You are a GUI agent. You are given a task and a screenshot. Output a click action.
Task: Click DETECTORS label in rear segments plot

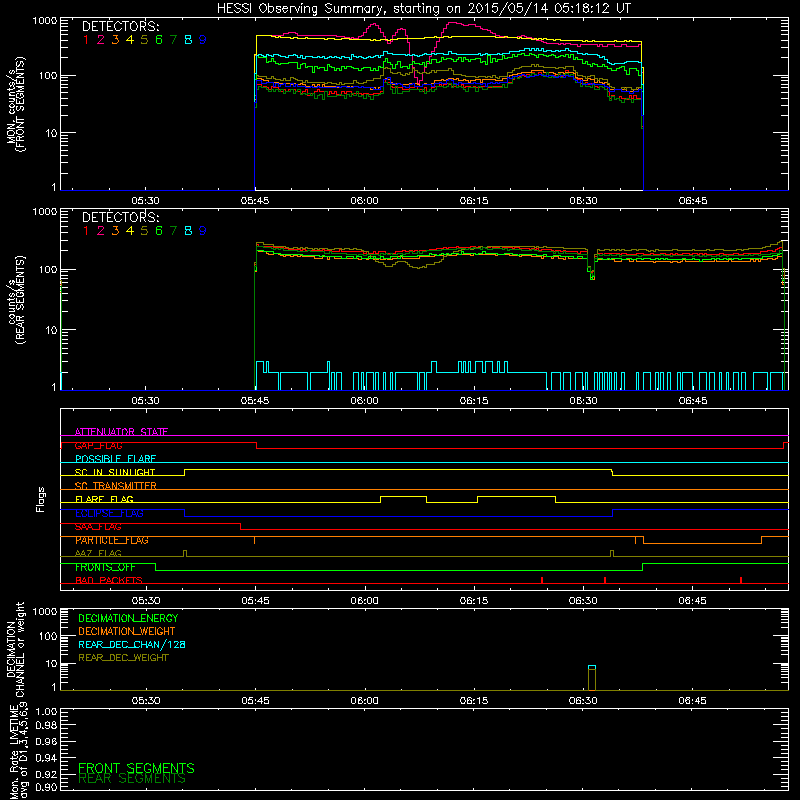tap(120, 217)
